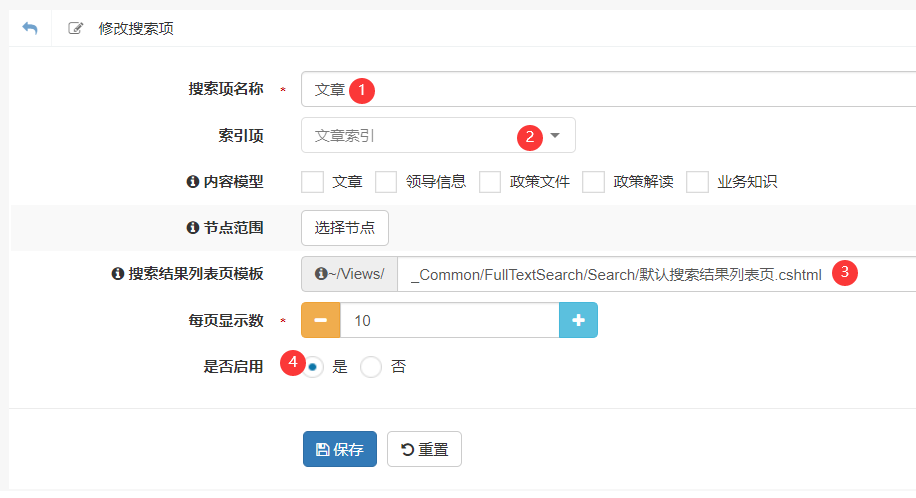Select the 是 radio button to enable
The height and width of the screenshot is (498, 916).
coord(314,367)
